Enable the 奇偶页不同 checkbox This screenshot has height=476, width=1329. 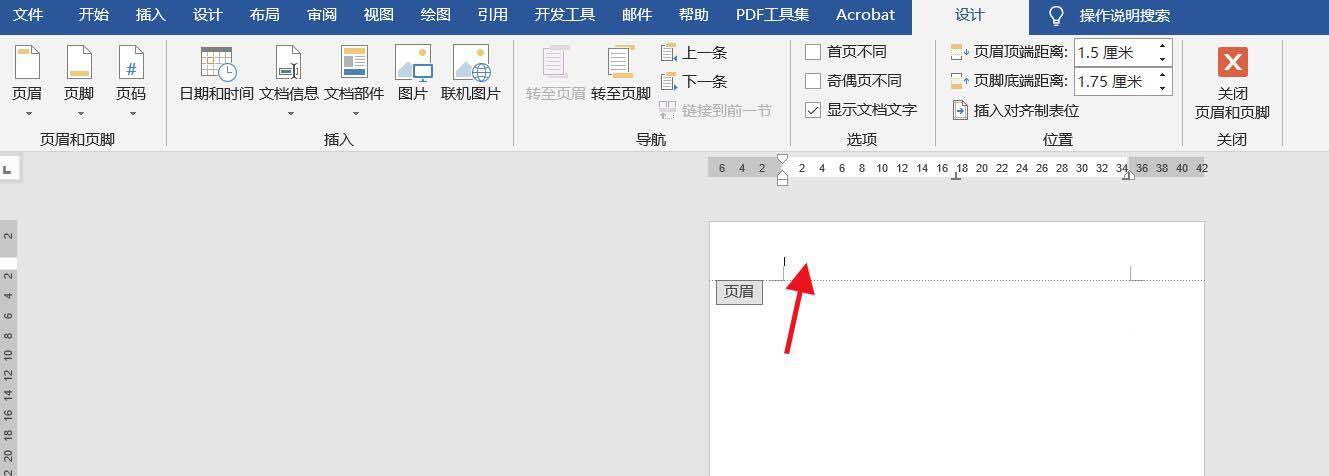coord(813,81)
